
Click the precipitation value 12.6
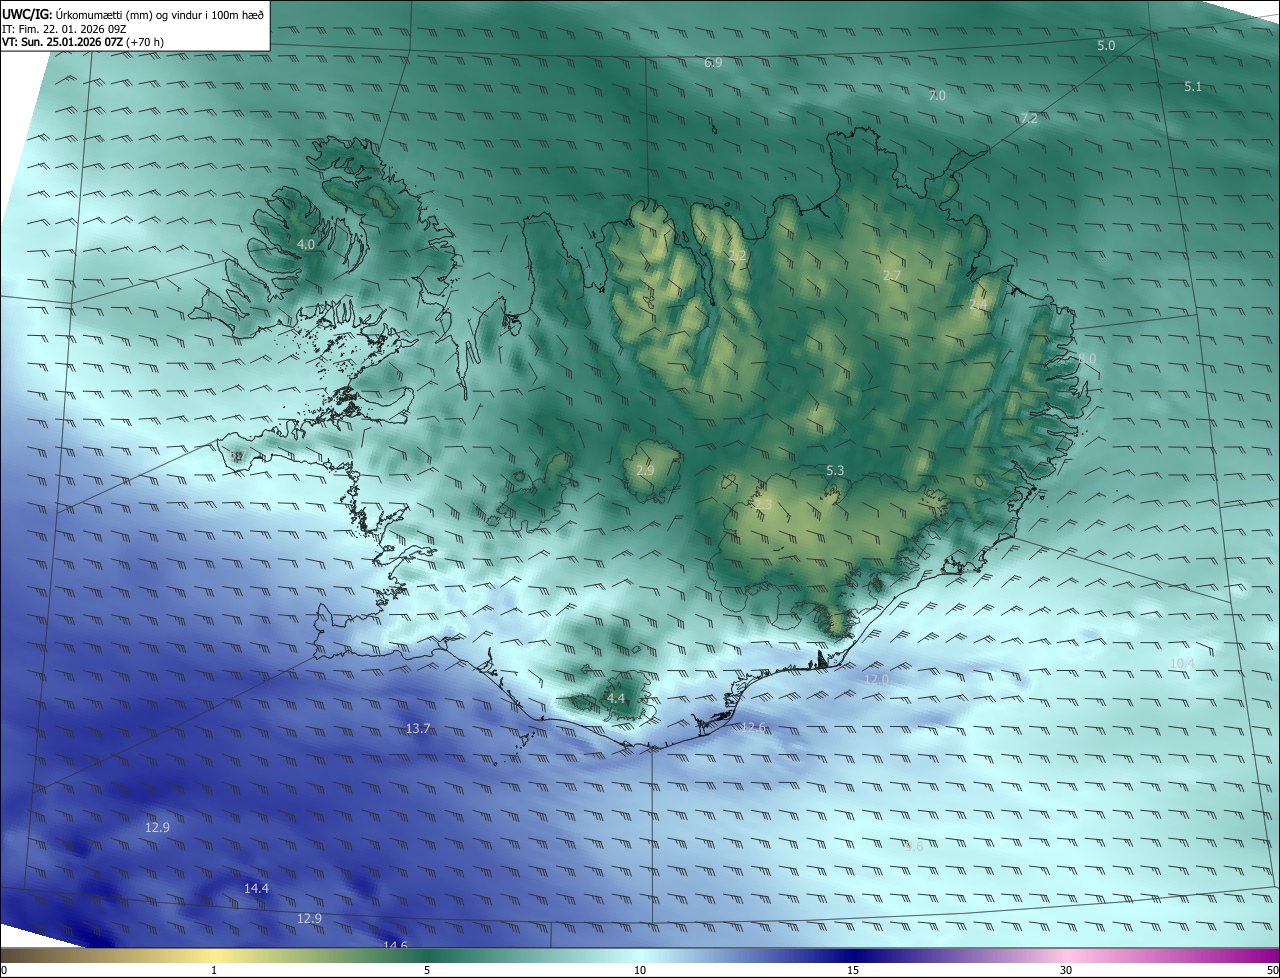pos(753,727)
